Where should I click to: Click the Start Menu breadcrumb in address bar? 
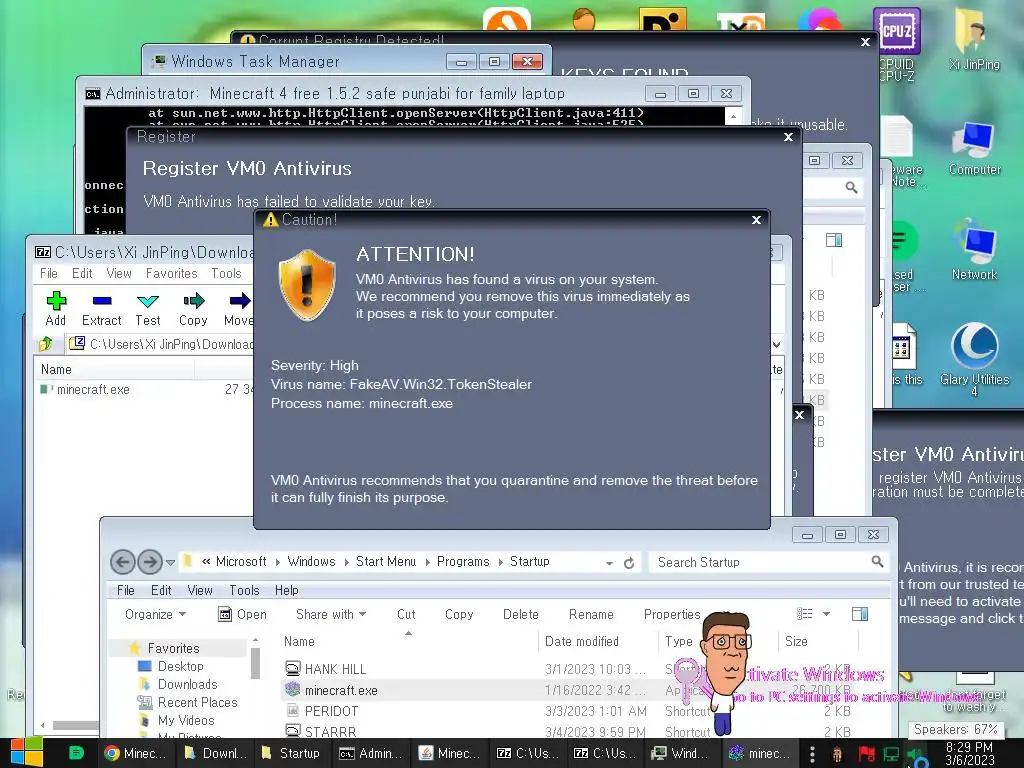click(385, 562)
